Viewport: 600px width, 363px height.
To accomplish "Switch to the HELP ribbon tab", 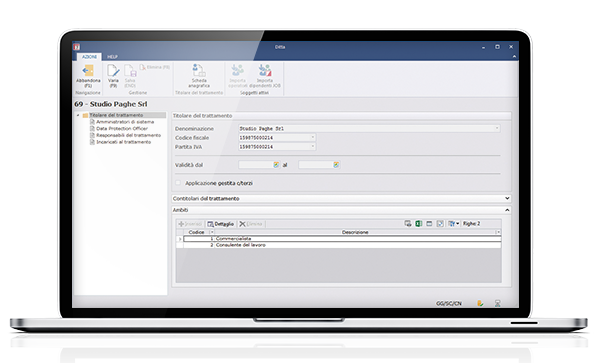I will pyautogui.click(x=112, y=57).
